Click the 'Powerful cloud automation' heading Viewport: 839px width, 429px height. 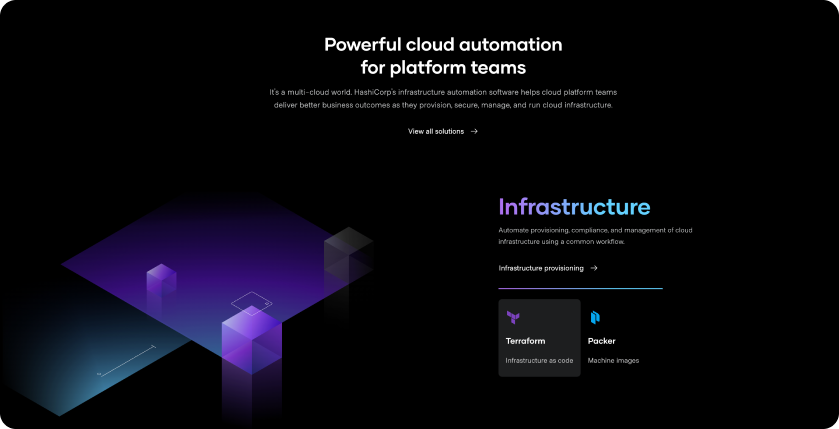(x=443, y=56)
